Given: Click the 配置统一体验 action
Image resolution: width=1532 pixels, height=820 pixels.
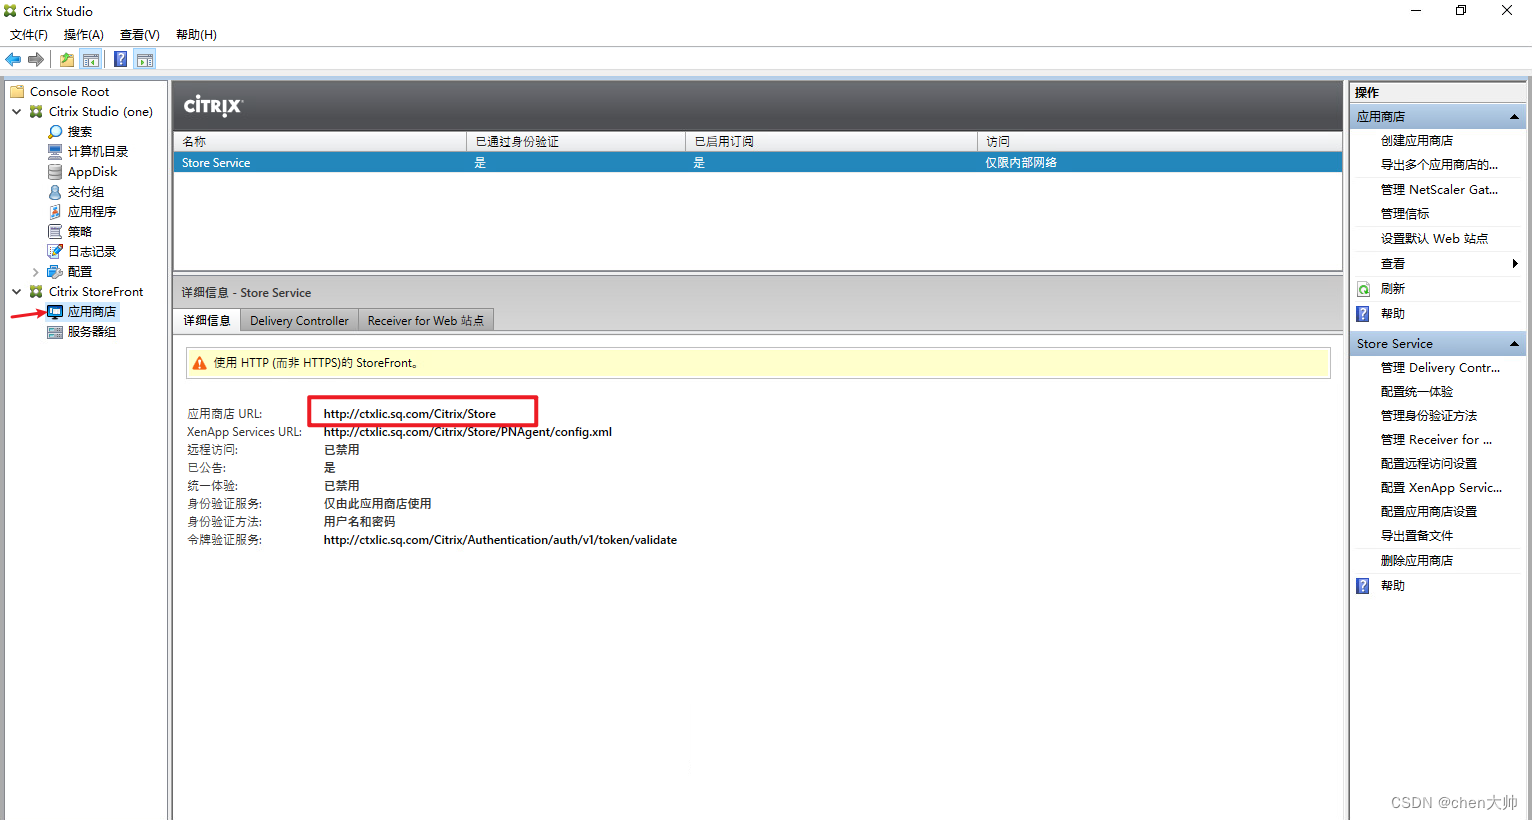Looking at the screenshot, I should tap(1417, 392).
